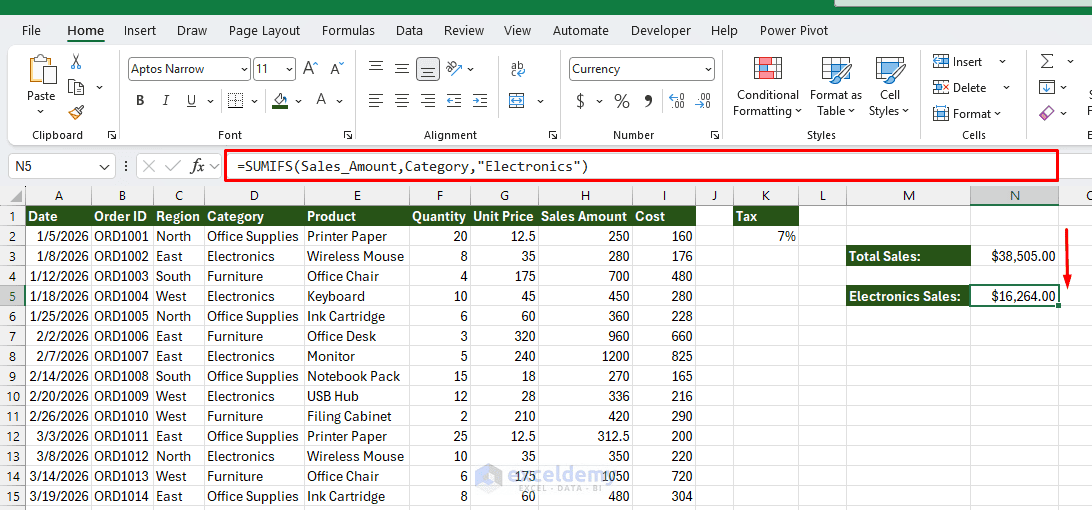
Task: Set Top Align vertical alignment
Action: (x=376, y=68)
